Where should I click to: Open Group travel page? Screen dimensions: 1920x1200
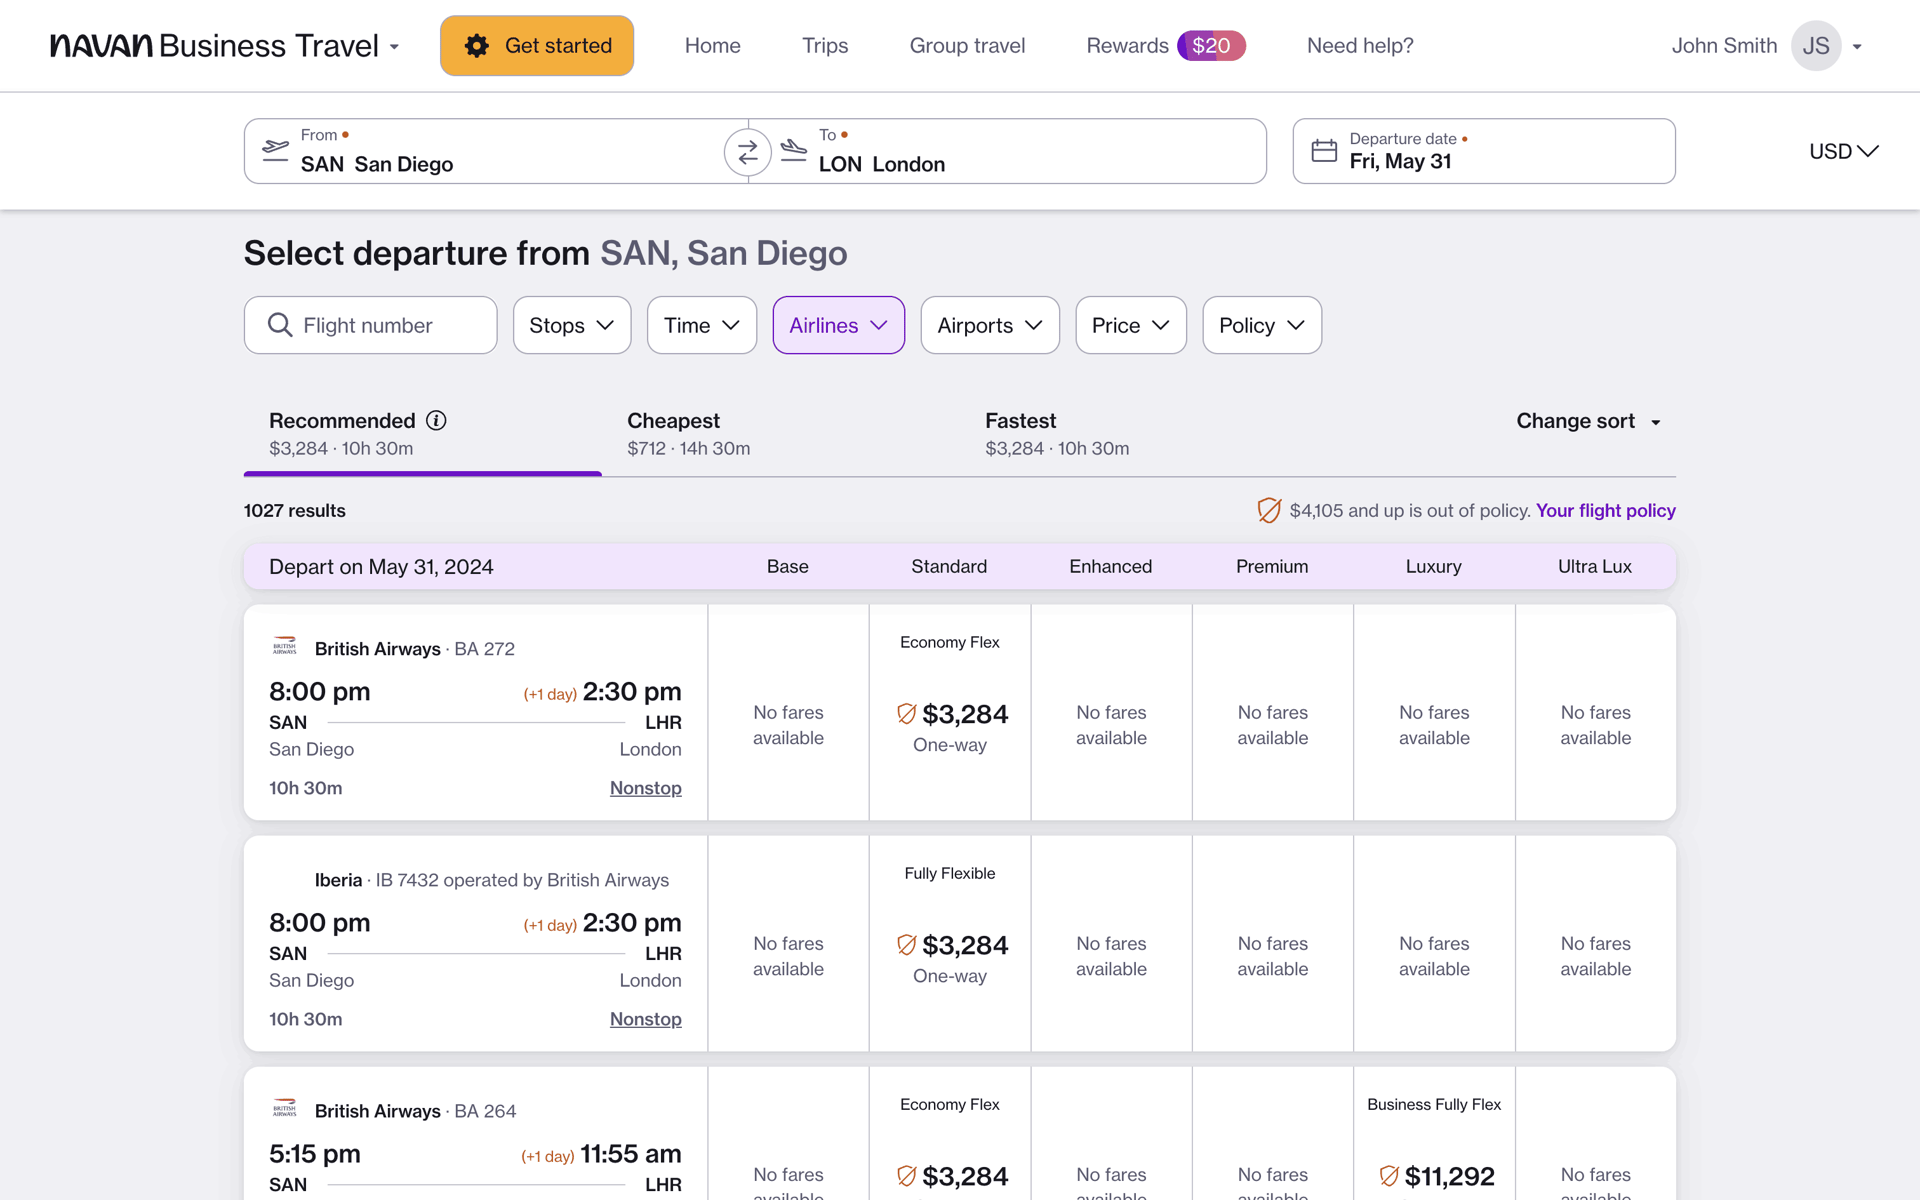click(x=967, y=46)
